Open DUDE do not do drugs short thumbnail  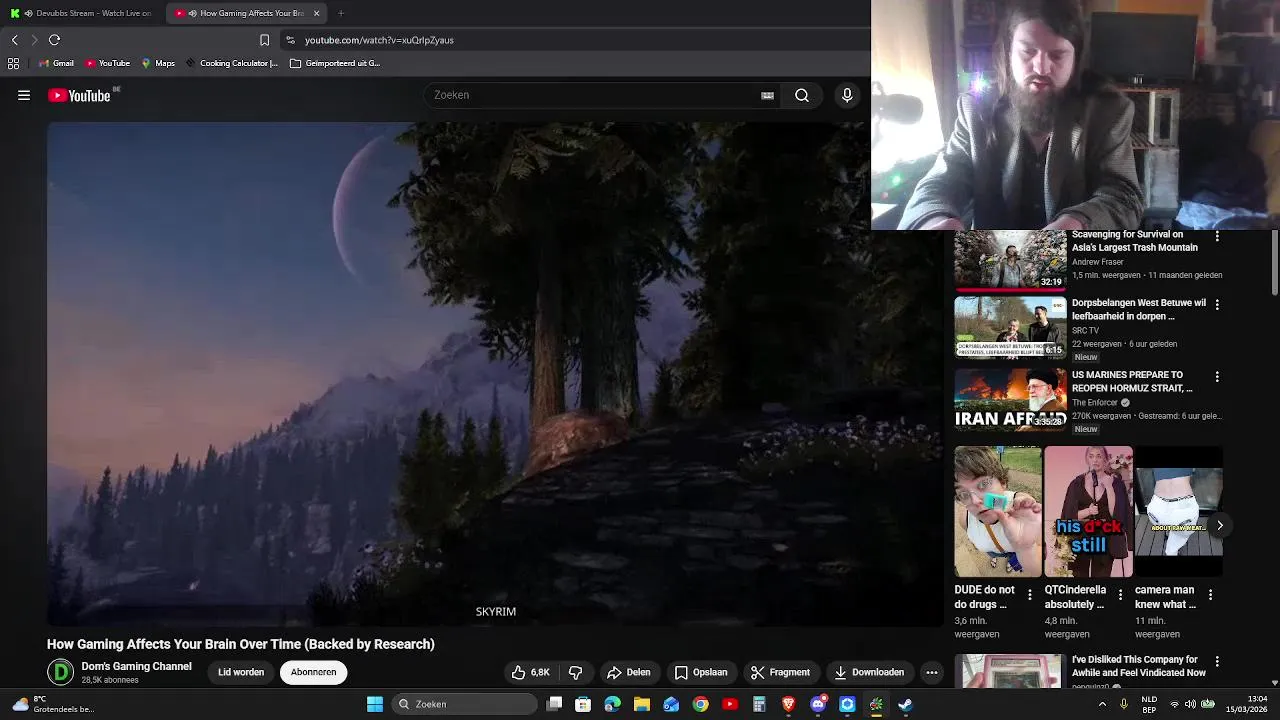(998, 511)
